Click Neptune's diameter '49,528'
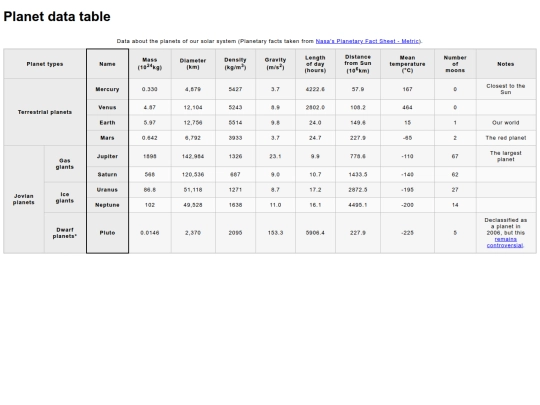This screenshot has width=540, height=405. [193, 205]
